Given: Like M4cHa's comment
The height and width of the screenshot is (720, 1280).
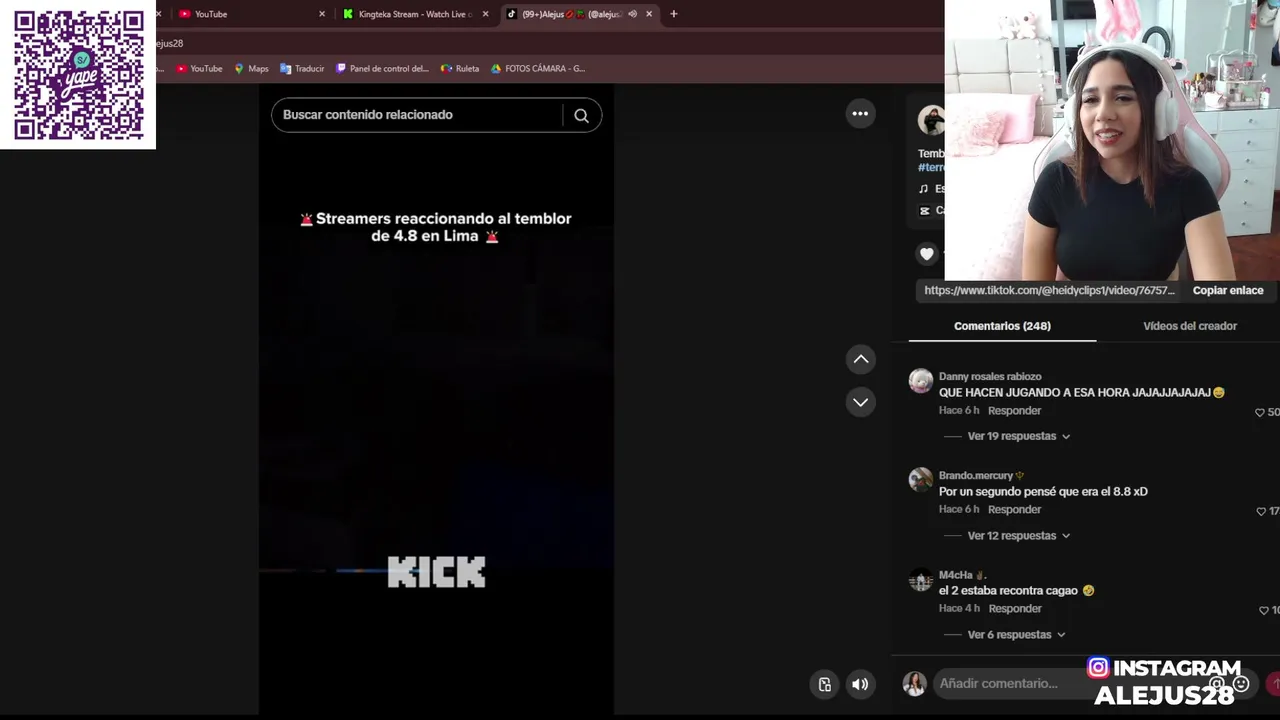Looking at the screenshot, I should (x=1263, y=610).
